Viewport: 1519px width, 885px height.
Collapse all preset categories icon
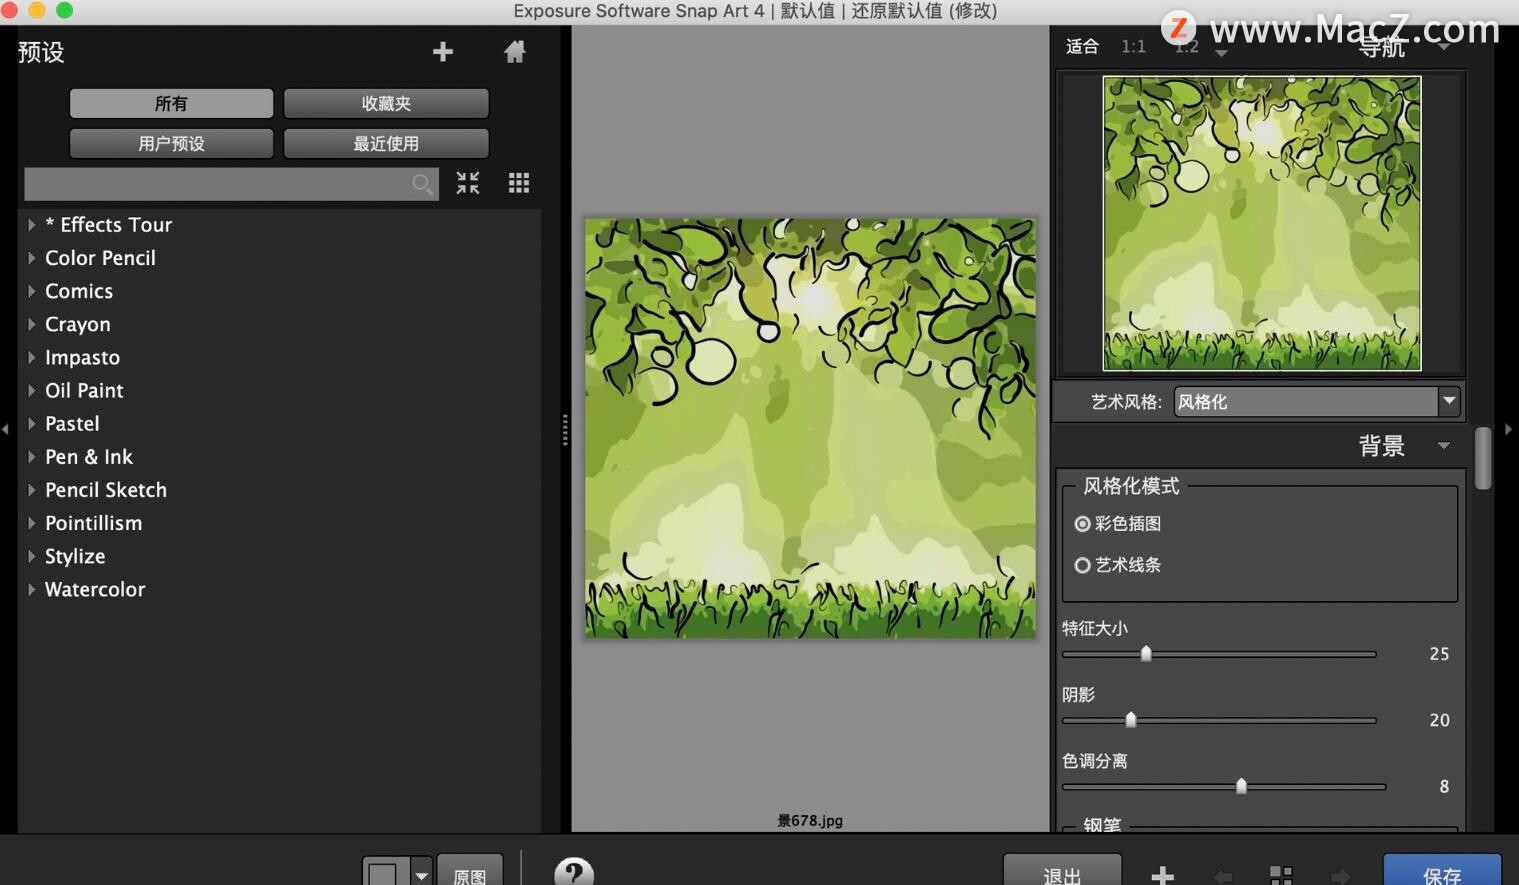coord(468,183)
